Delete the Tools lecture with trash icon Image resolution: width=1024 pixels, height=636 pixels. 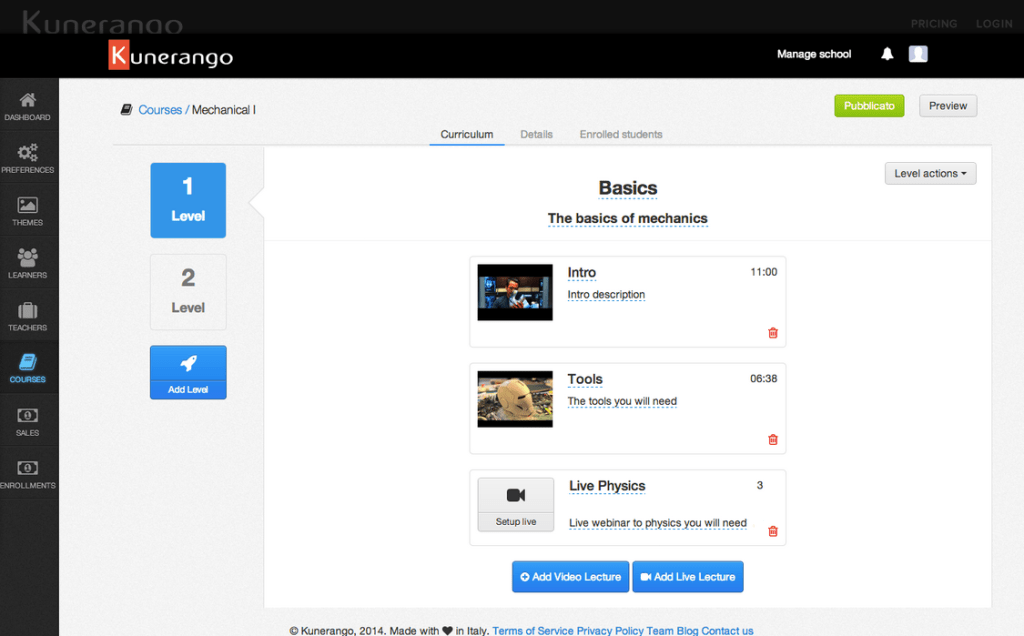tap(773, 439)
